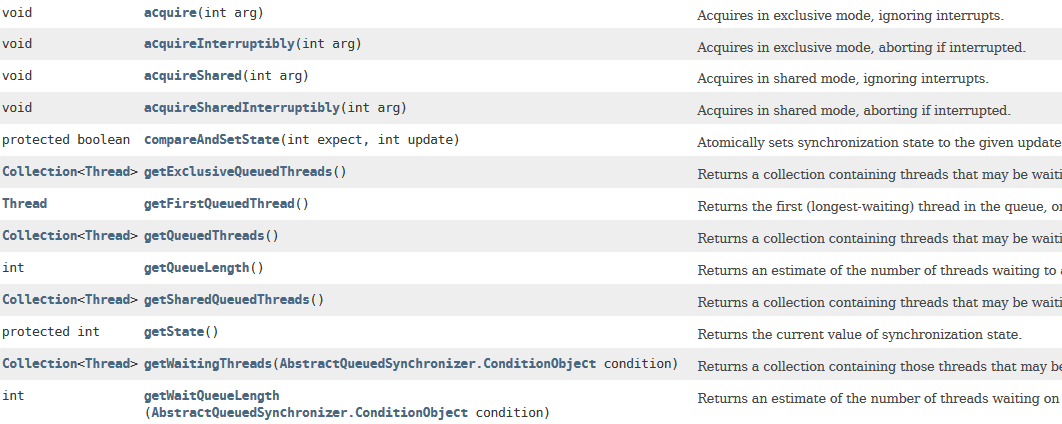Click the acquireInterruptibly method link
The width and height of the screenshot is (1062, 424).
click(x=219, y=44)
